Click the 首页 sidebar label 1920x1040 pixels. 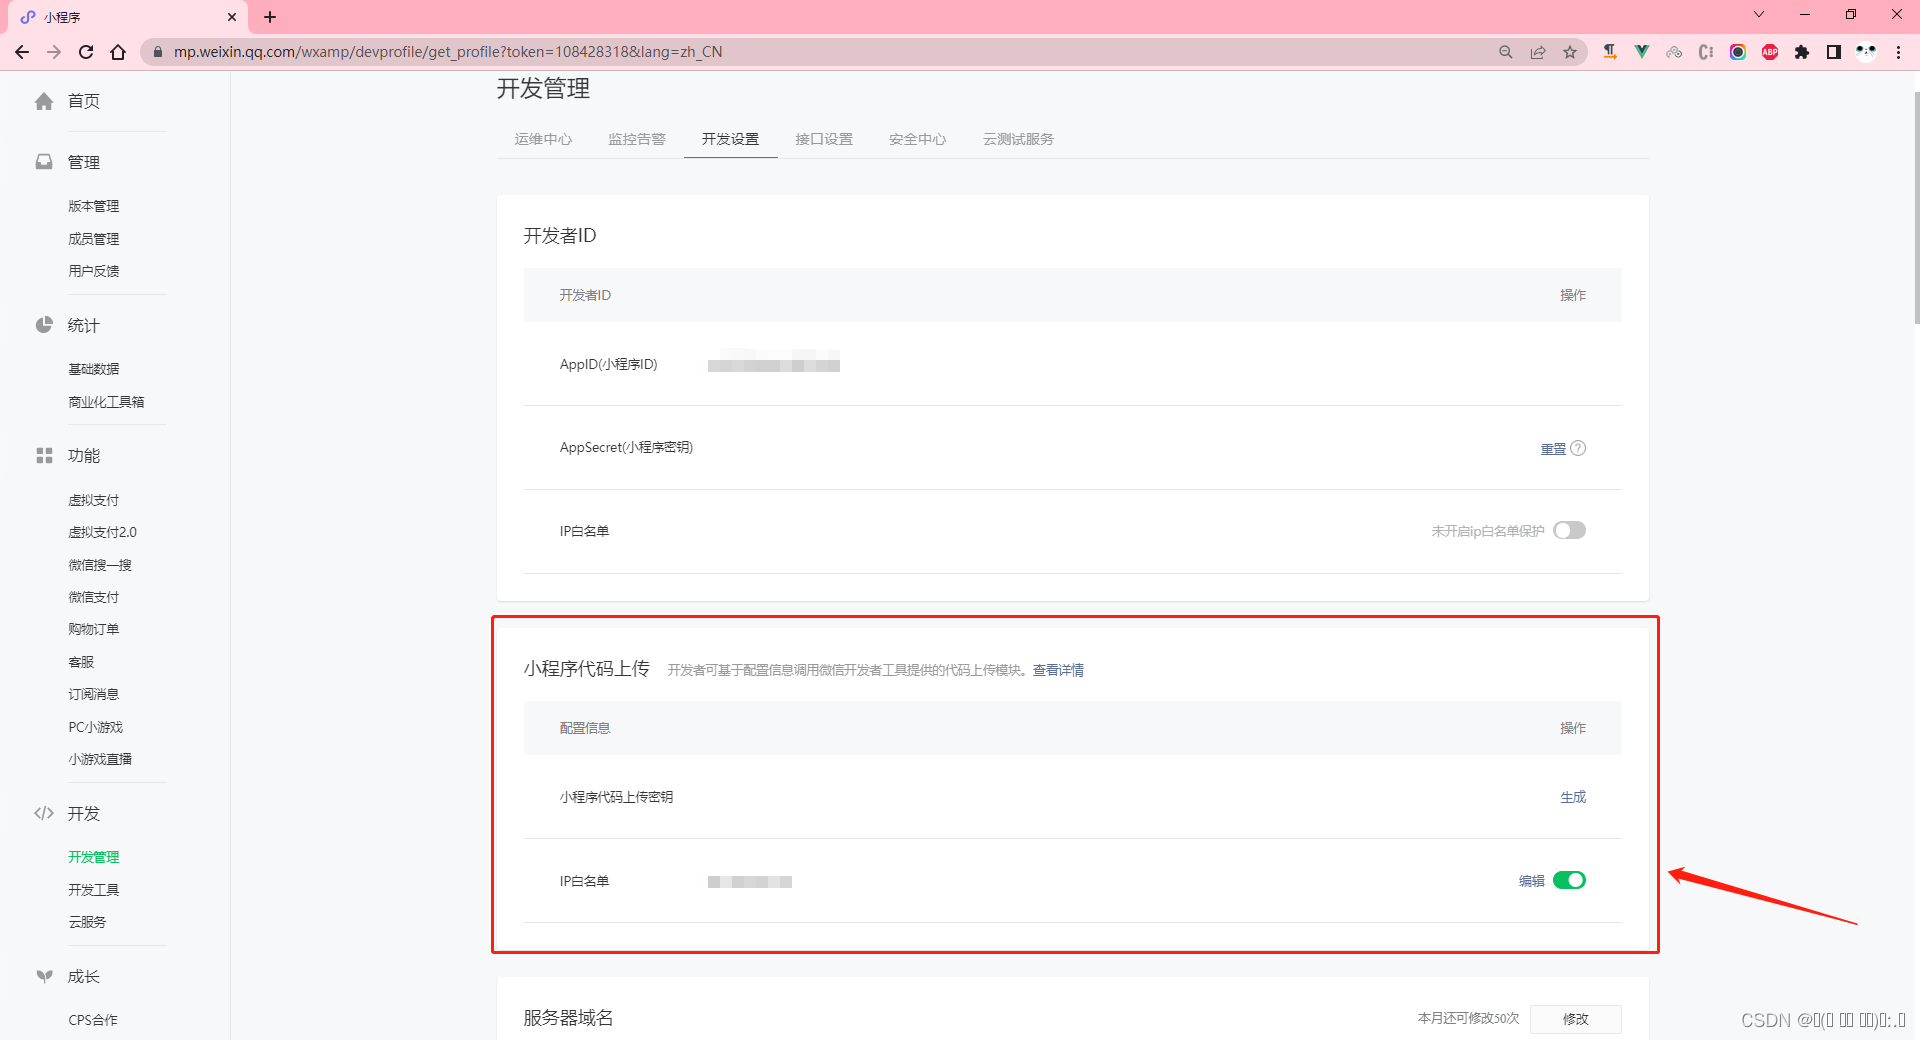84,101
